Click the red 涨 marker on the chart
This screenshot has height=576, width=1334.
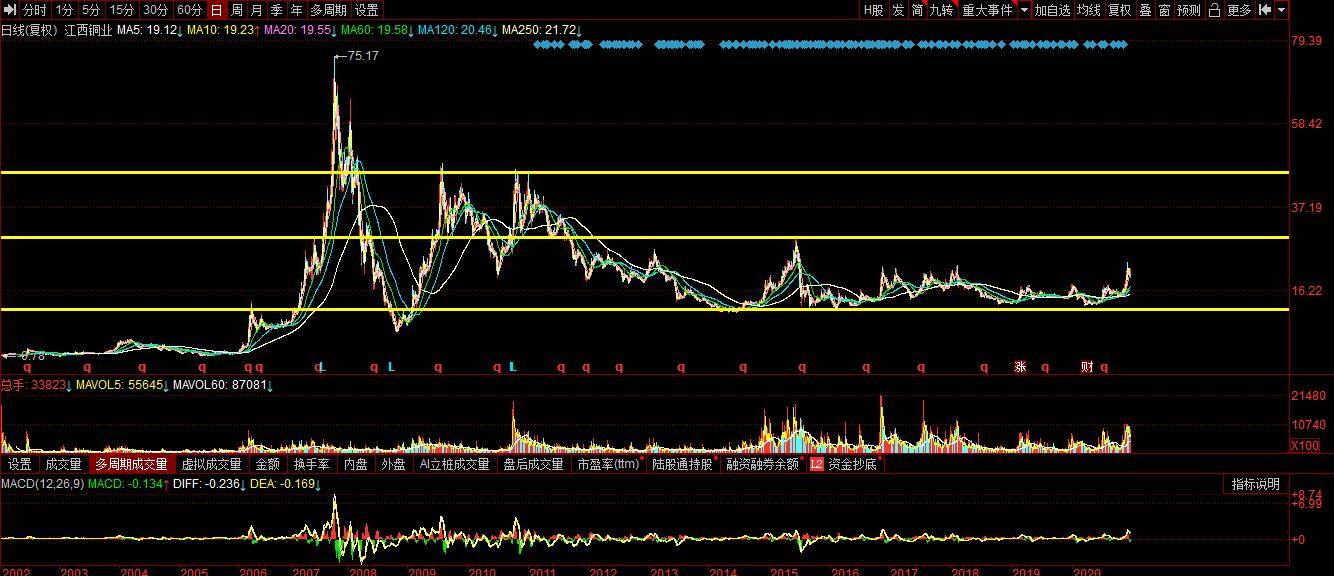pyautogui.click(x=1020, y=367)
